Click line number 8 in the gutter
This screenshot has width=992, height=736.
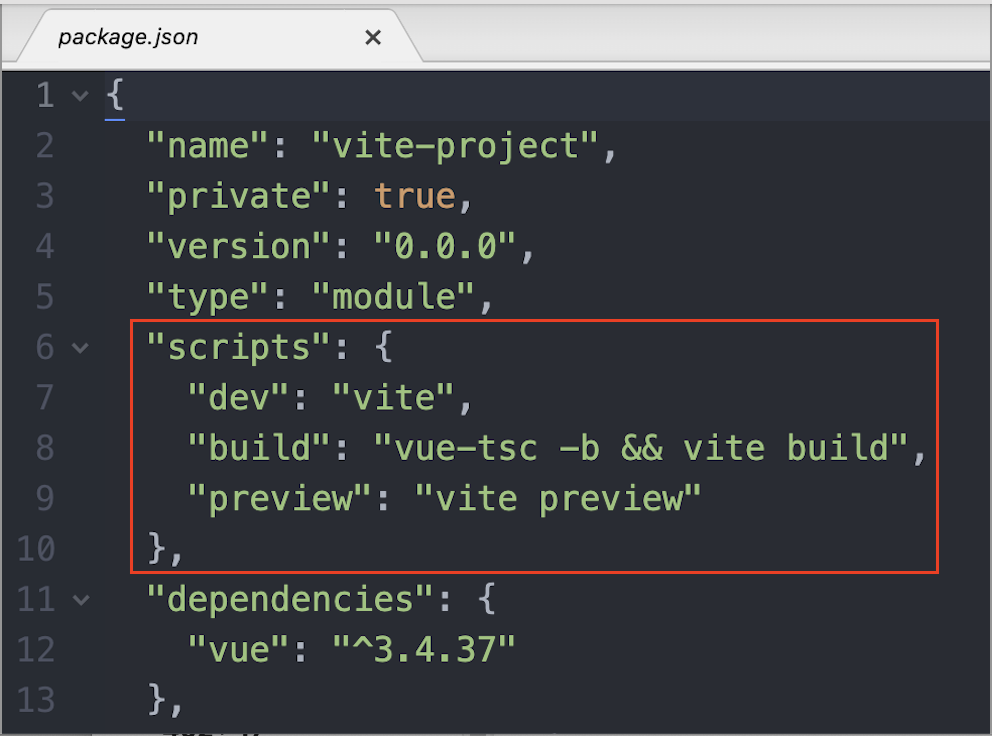[44, 447]
